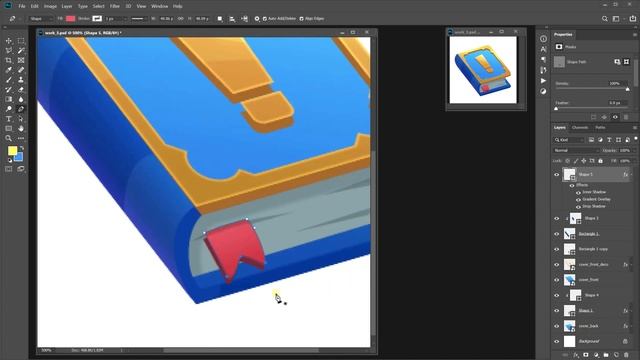Select the Horizontal Type tool
Screen dimensions: 640x360
(9, 119)
